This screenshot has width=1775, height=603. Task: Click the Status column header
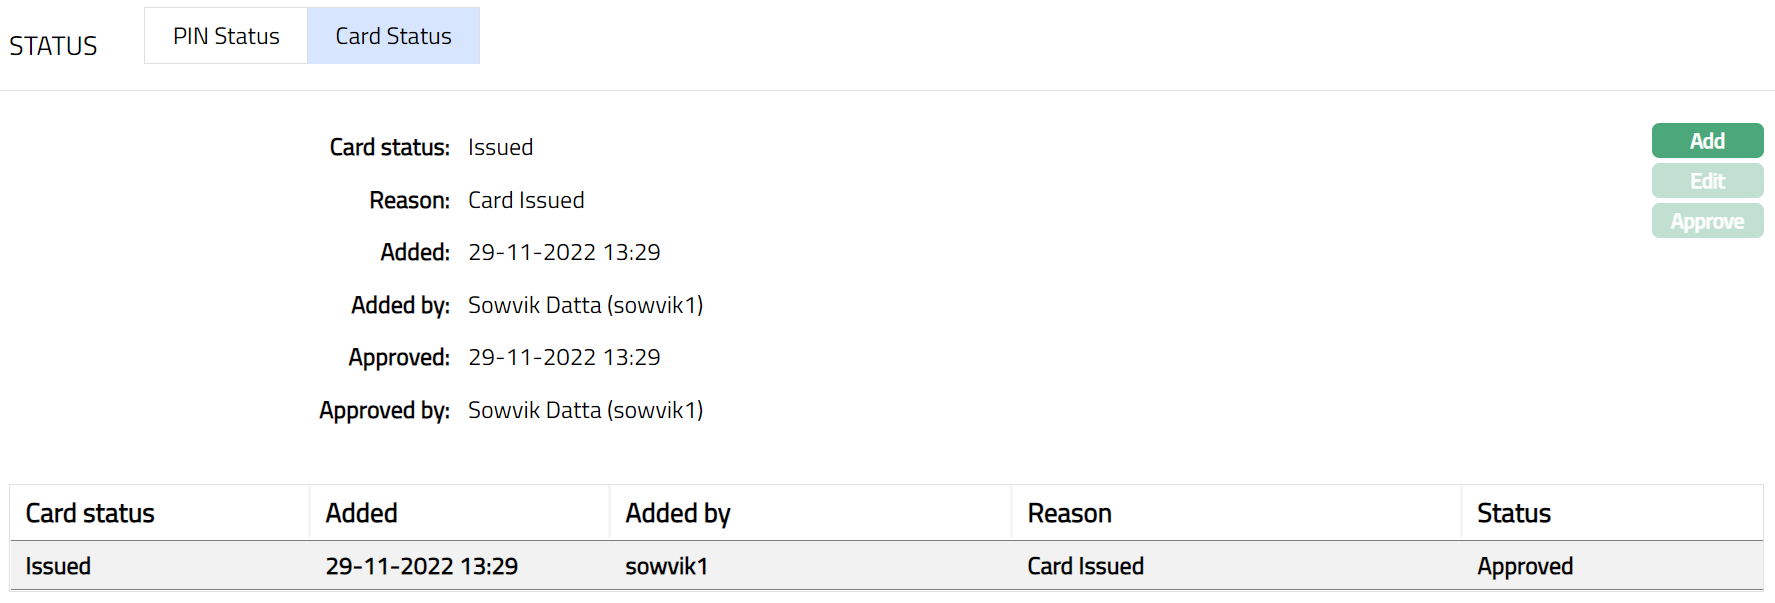tap(1513, 513)
